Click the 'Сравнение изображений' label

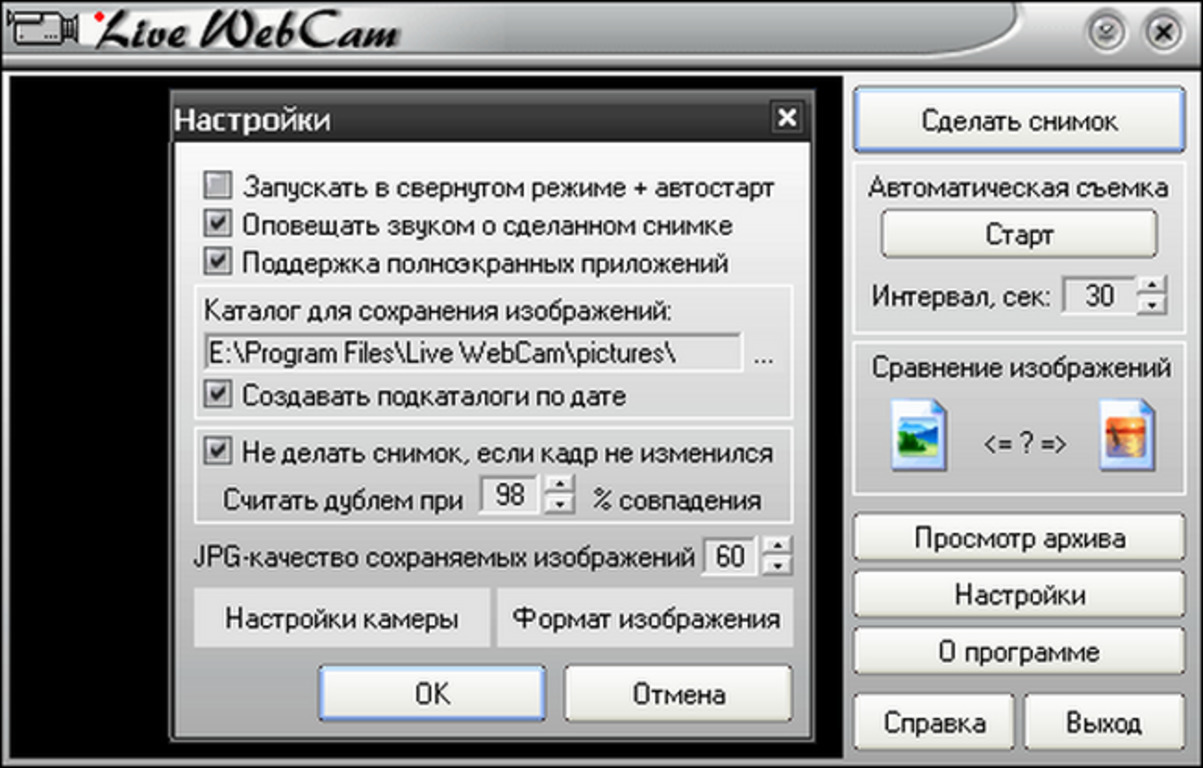1021,367
